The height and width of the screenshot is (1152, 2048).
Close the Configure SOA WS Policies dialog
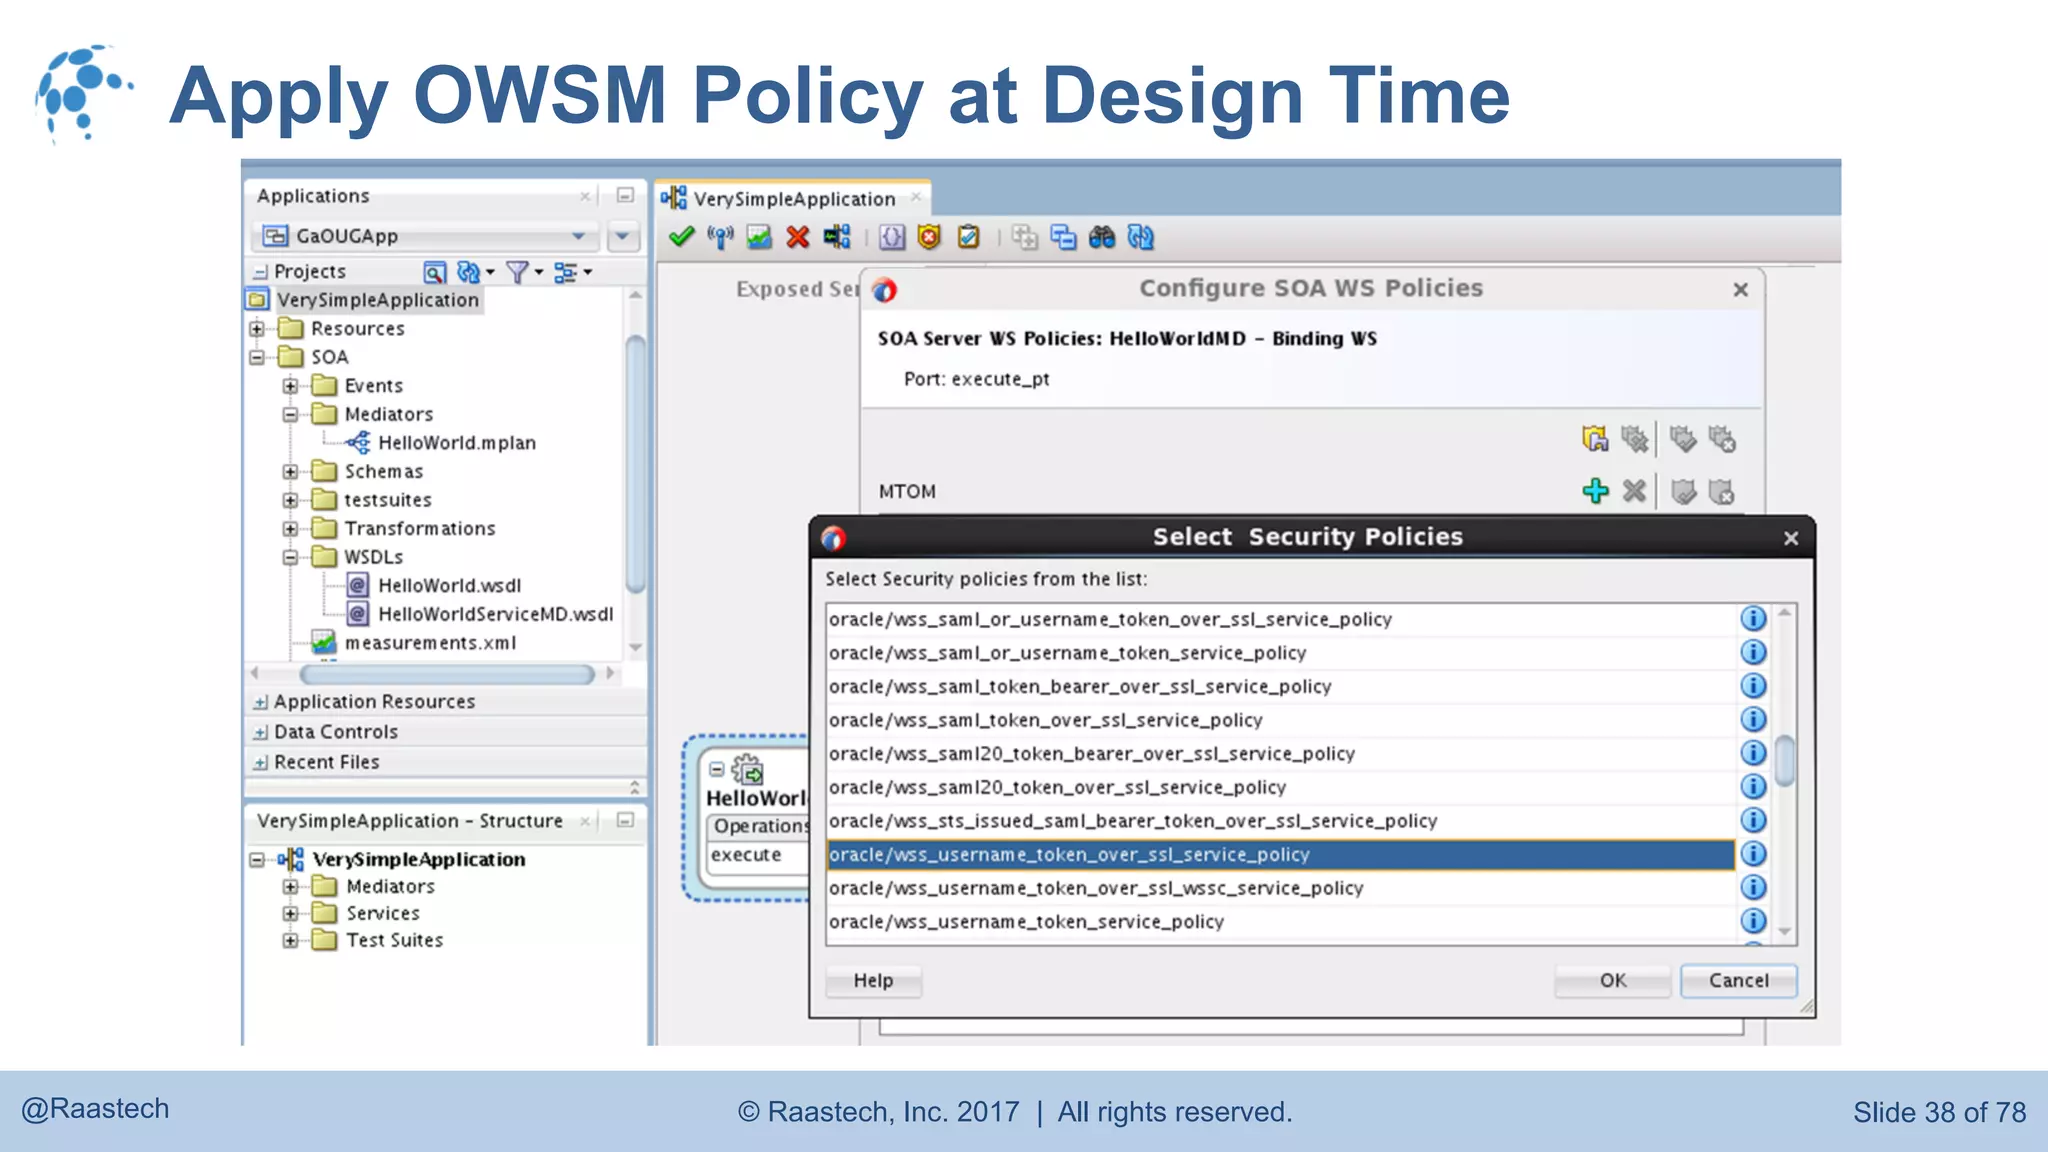(x=1740, y=289)
